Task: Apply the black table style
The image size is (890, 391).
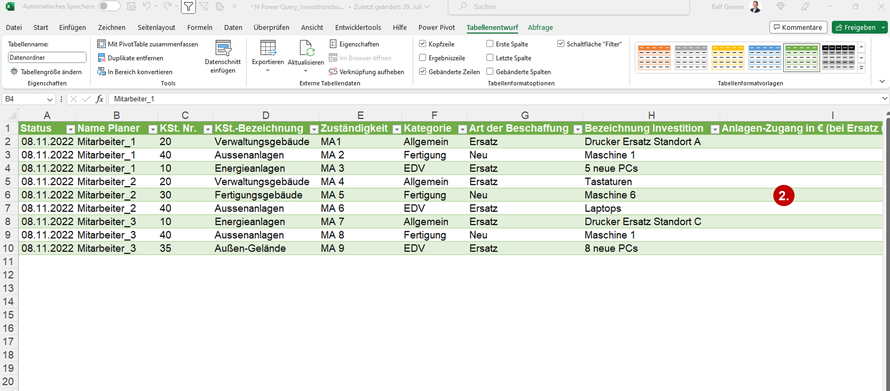Action: pos(838,57)
